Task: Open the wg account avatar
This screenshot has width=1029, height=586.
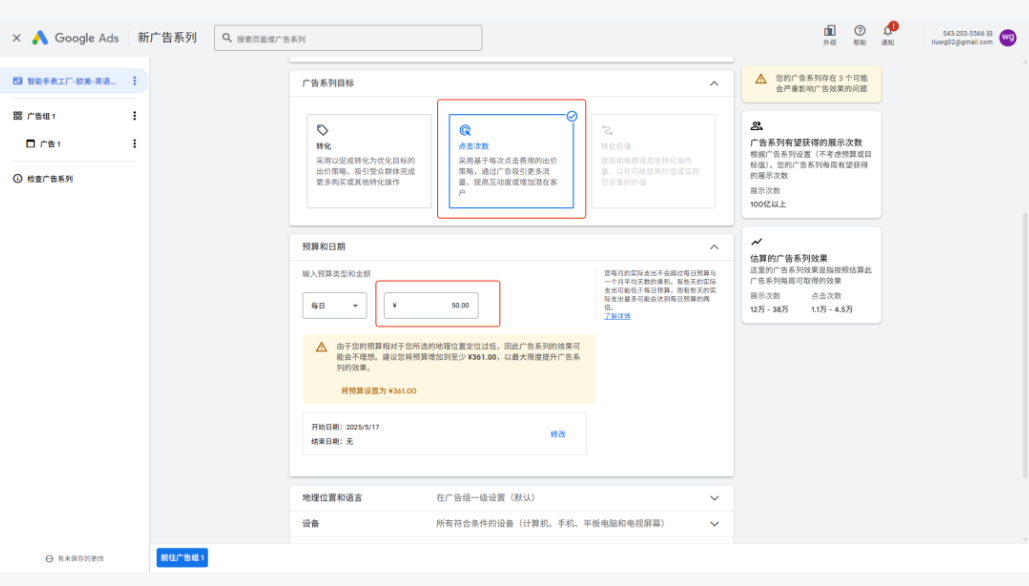Action: 1008,37
